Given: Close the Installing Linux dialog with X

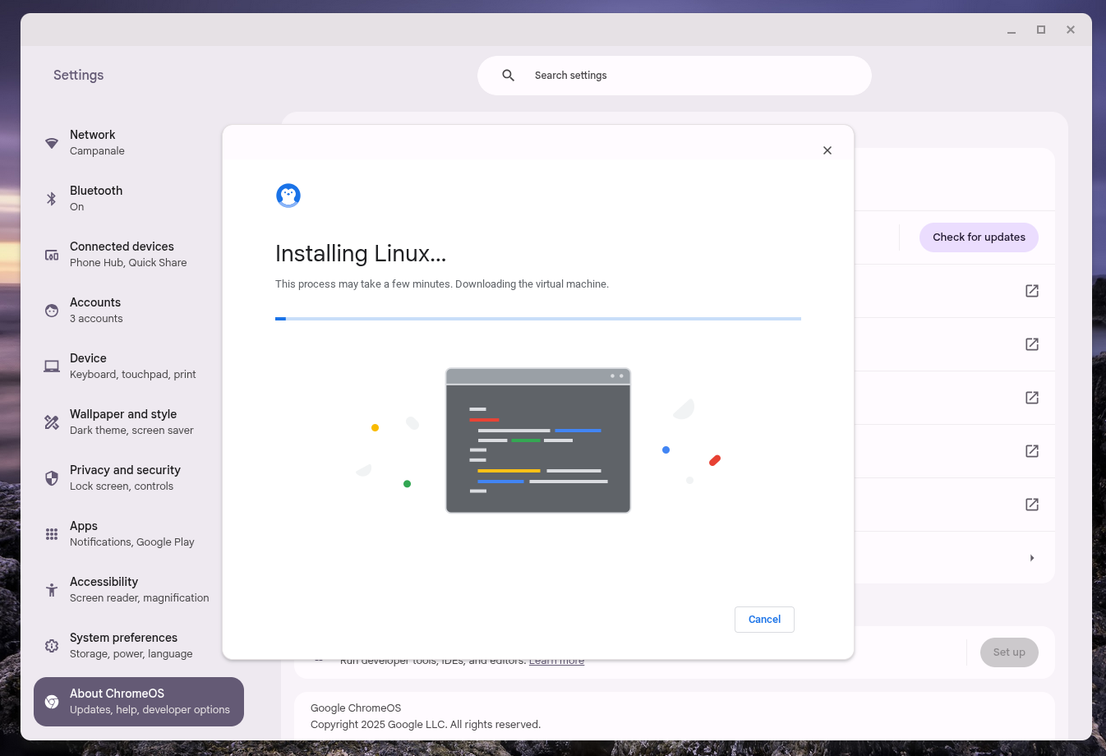Looking at the screenshot, I should 827,150.
